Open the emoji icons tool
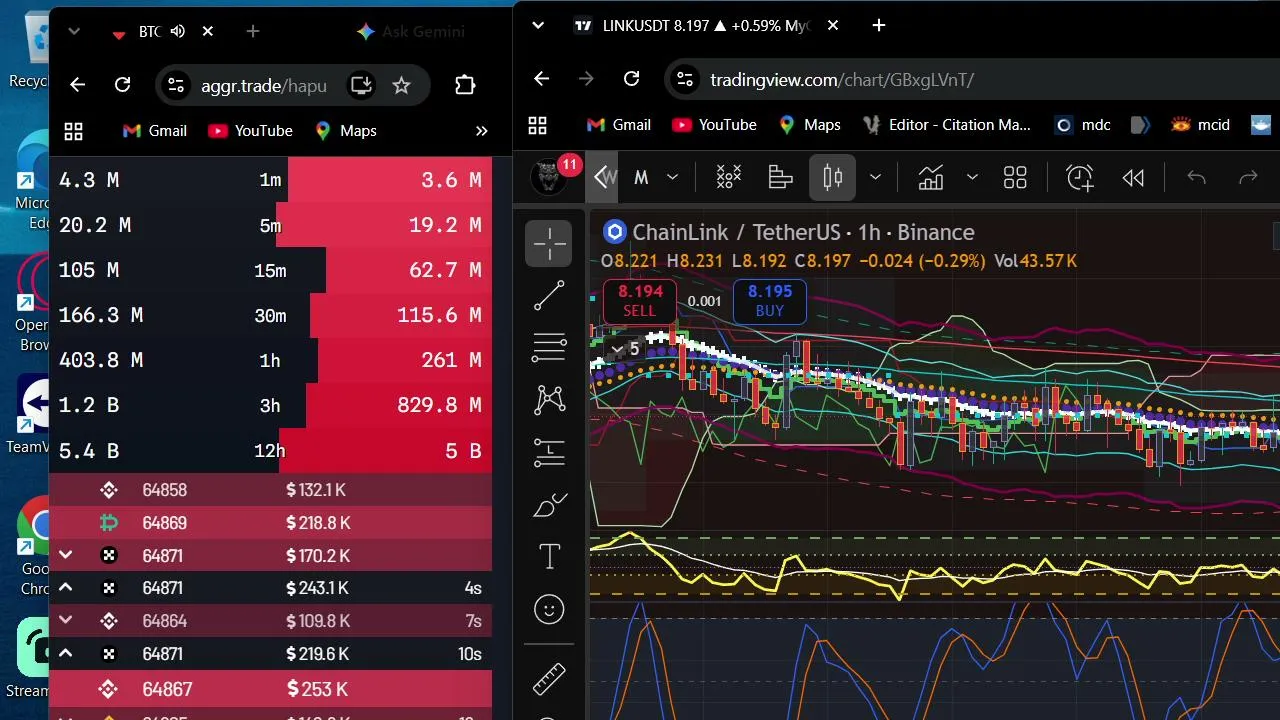This screenshot has width=1280, height=720. (x=549, y=609)
